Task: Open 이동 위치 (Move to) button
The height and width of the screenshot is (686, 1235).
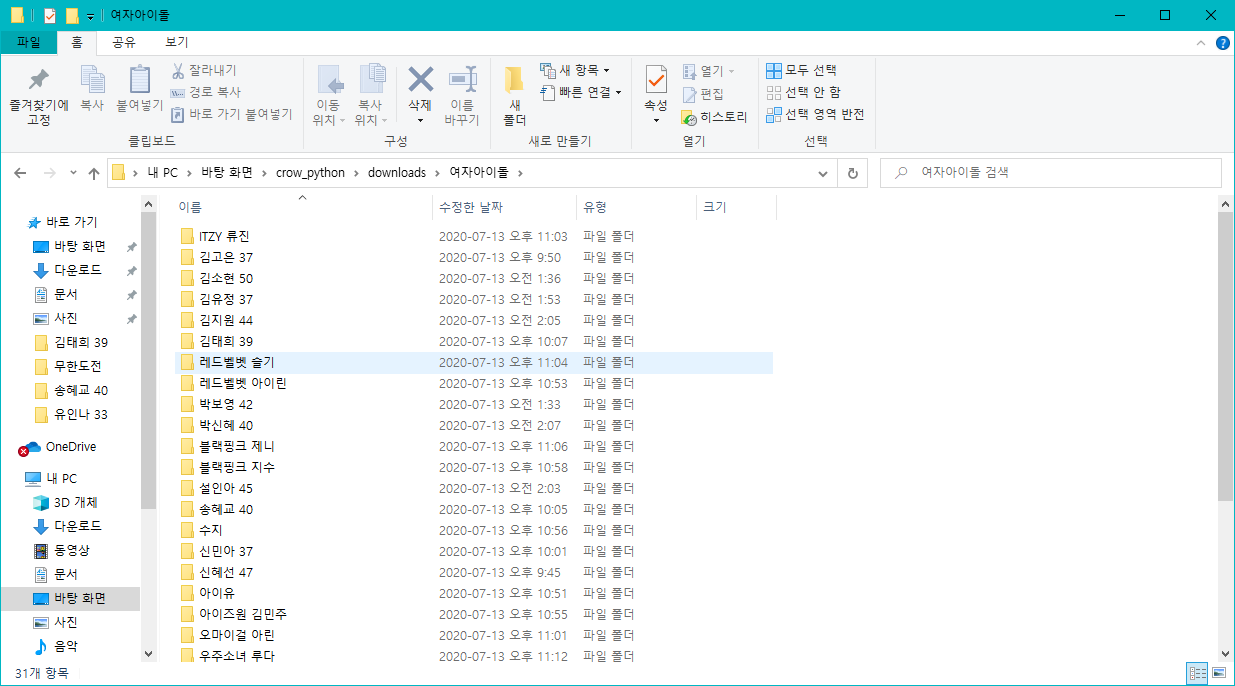Action: click(329, 95)
